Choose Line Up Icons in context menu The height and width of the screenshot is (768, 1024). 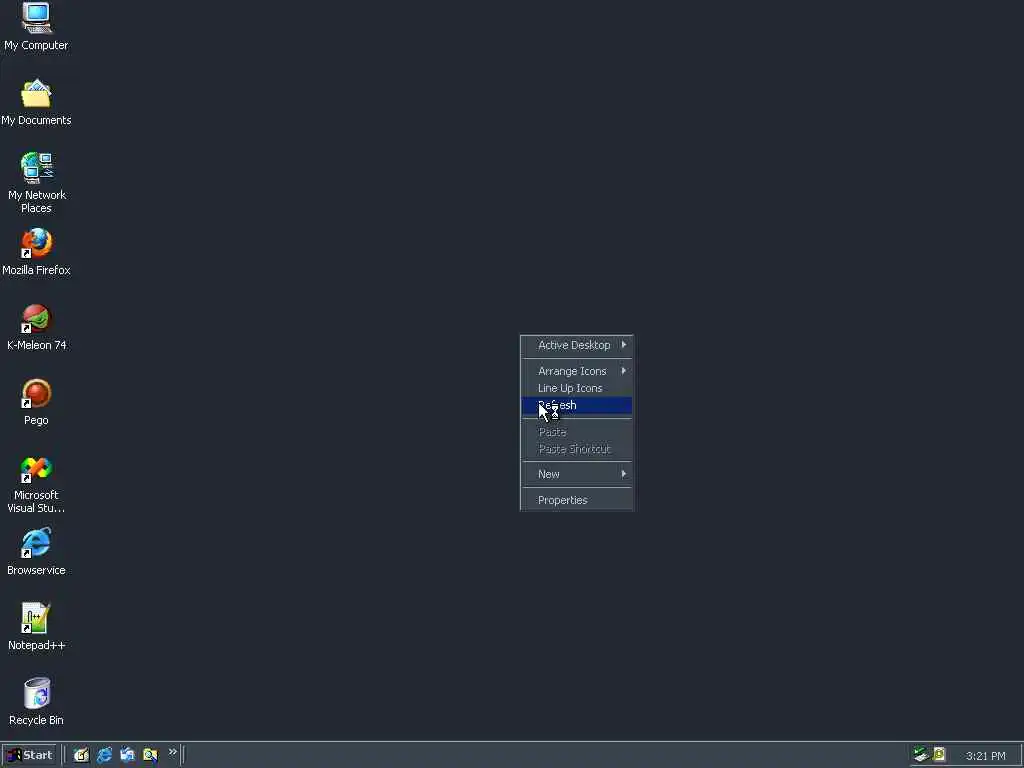point(577,388)
